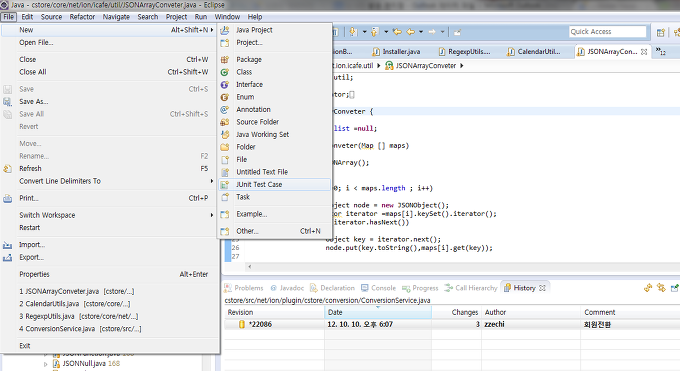
Task: Click the JUnit Test Case icon
Action: click(x=225, y=185)
